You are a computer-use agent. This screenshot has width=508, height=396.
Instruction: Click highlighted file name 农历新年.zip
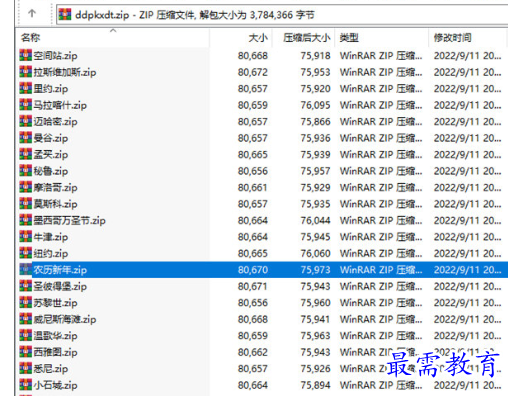click(x=60, y=270)
